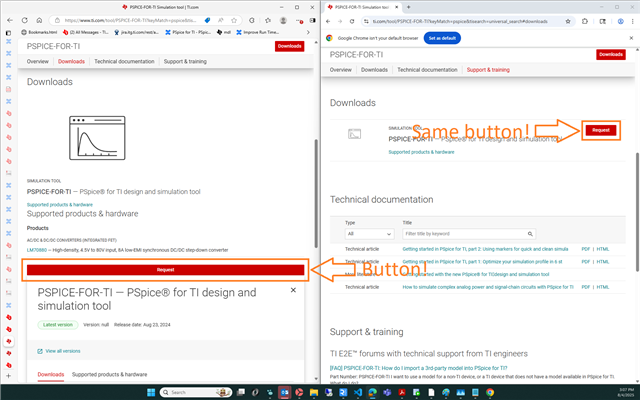Select the Downloads tab in details panel
This screenshot has height=400, width=640.
pyautogui.click(x=51, y=374)
